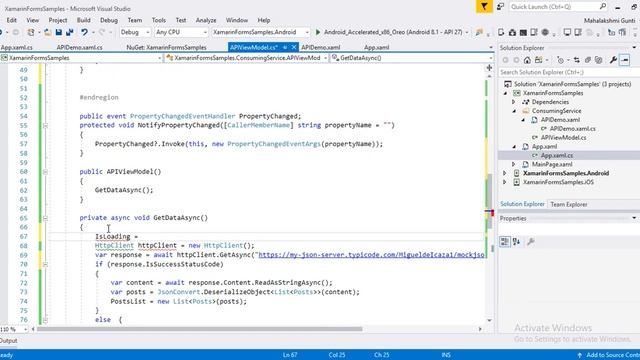Select APIViewModel.cs in Solution Explorer
The image size is (640, 360).
[x=563, y=138]
